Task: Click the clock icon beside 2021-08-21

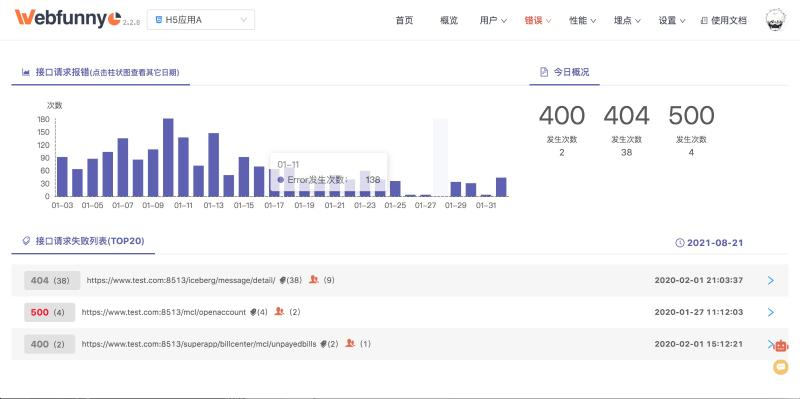Action: point(680,243)
